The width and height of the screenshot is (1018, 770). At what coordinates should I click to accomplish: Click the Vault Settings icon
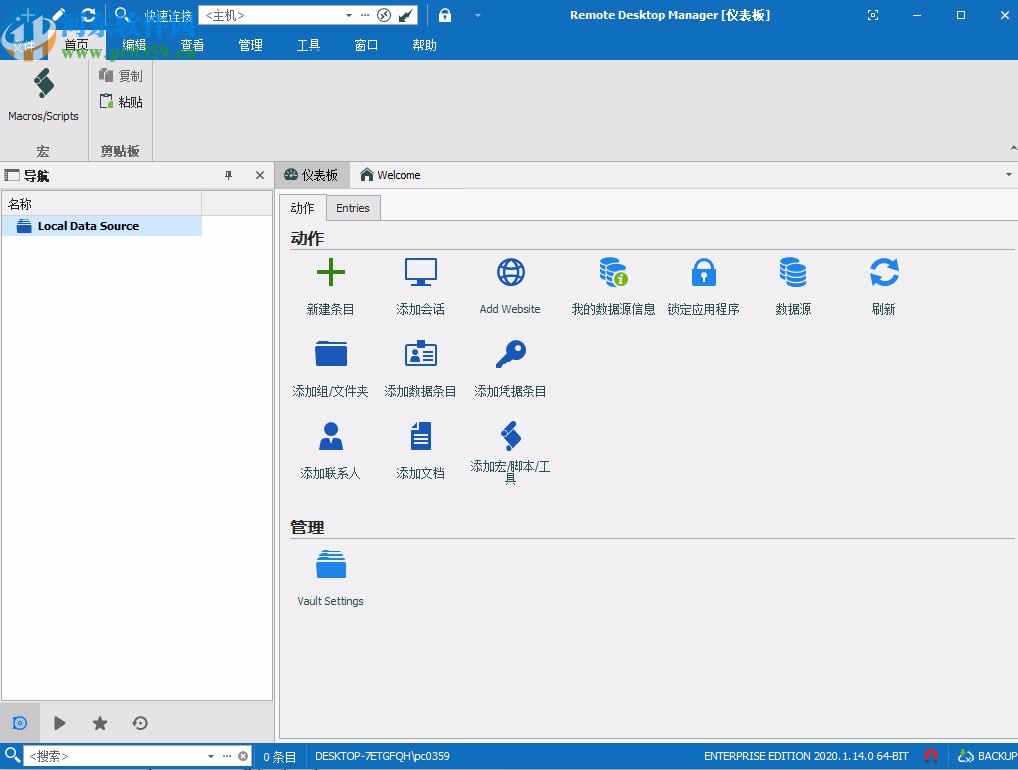[330, 563]
